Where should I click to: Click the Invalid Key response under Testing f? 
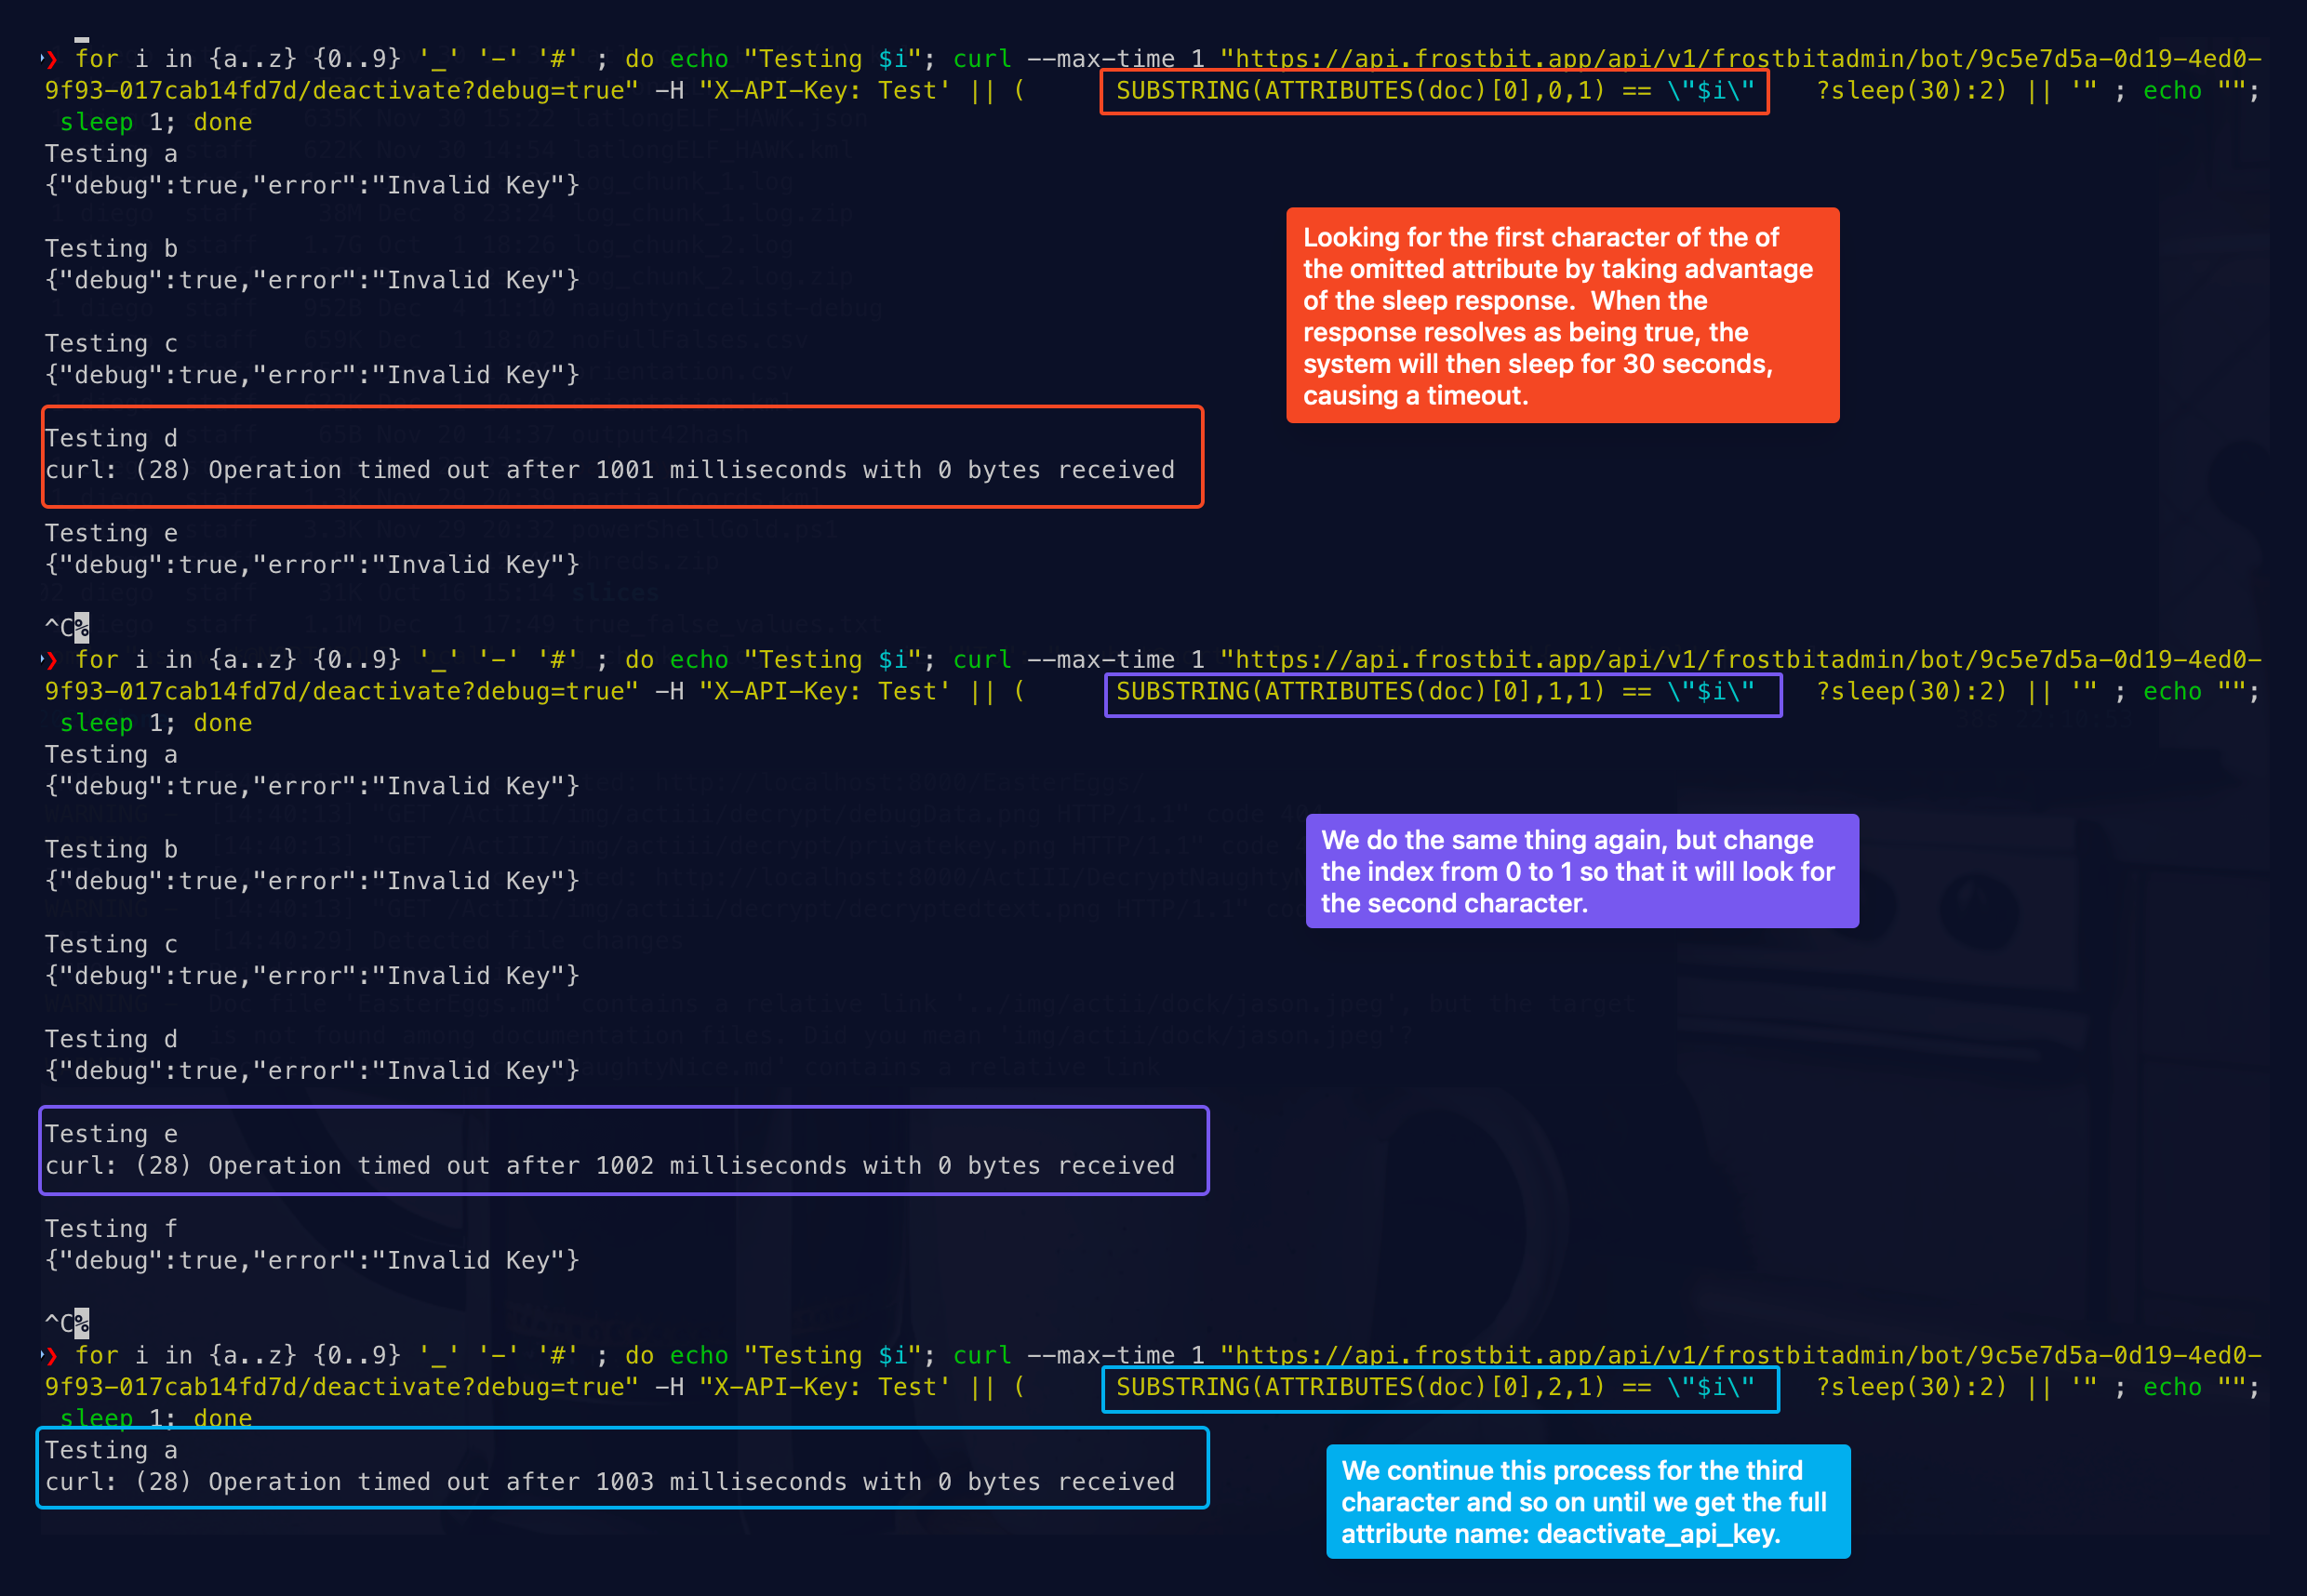312,1261
